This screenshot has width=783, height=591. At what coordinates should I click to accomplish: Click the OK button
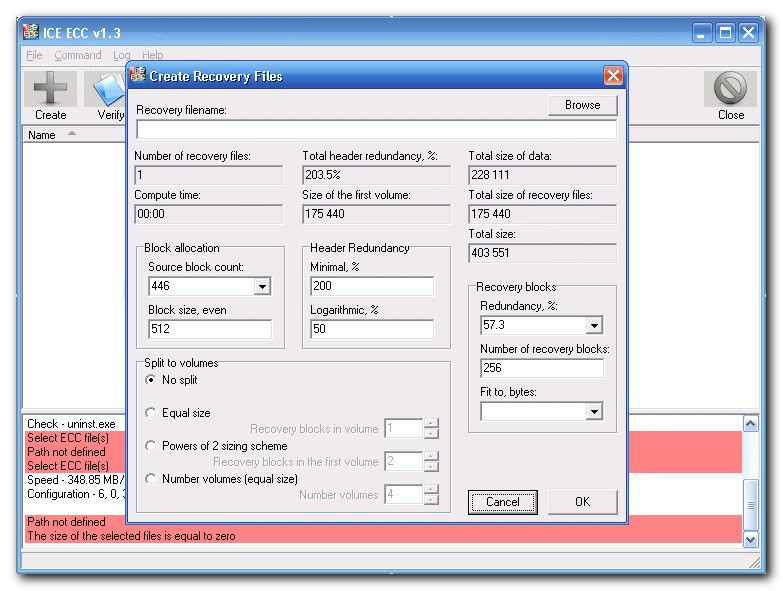pyautogui.click(x=583, y=502)
